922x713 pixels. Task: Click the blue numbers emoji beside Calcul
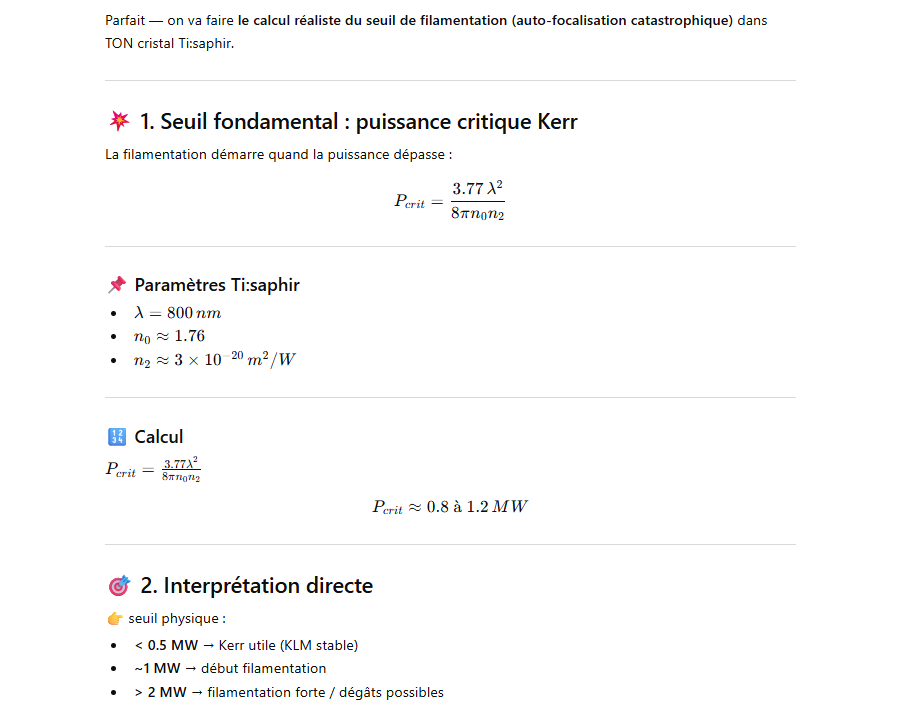117,437
